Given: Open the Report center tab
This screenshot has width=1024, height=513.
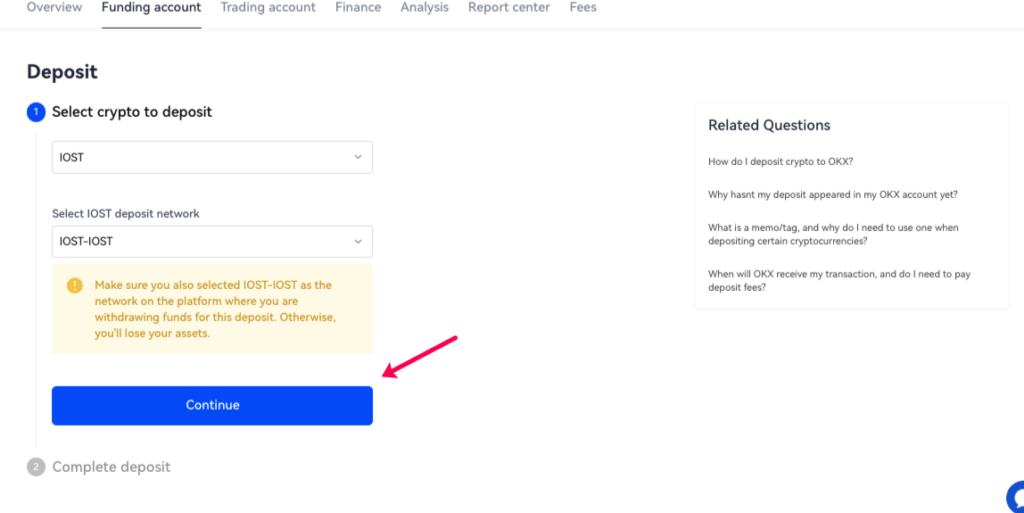Looking at the screenshot, I should tap(509, 7).
